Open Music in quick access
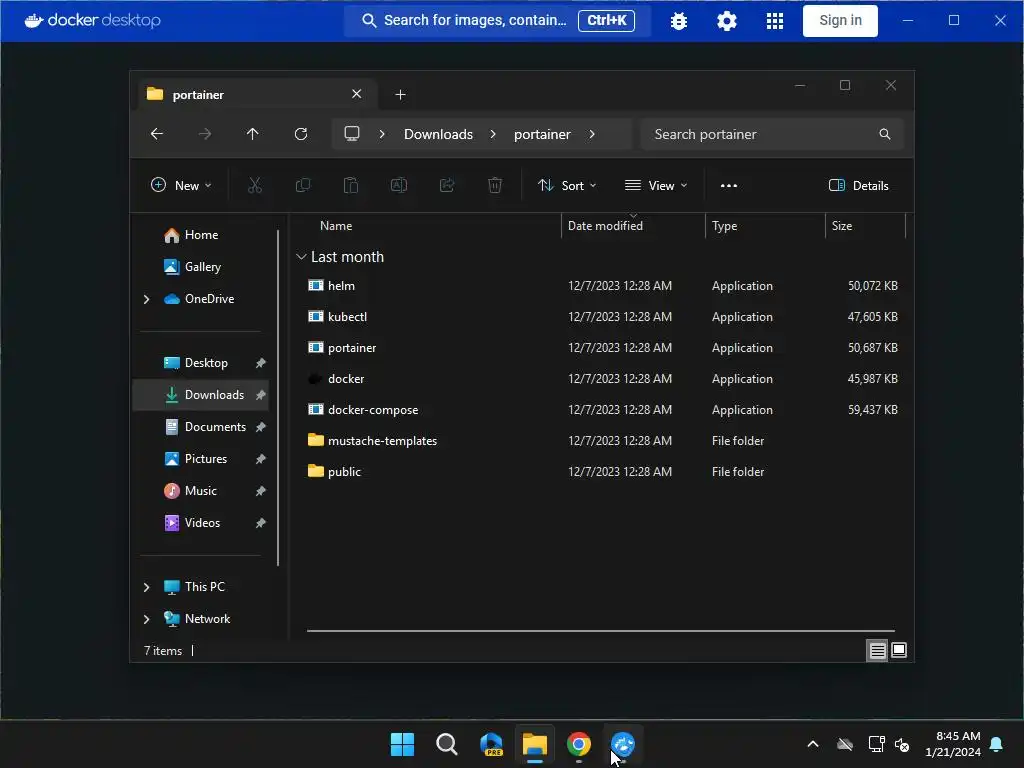1024x768 pixels. [x=200, y=490]
